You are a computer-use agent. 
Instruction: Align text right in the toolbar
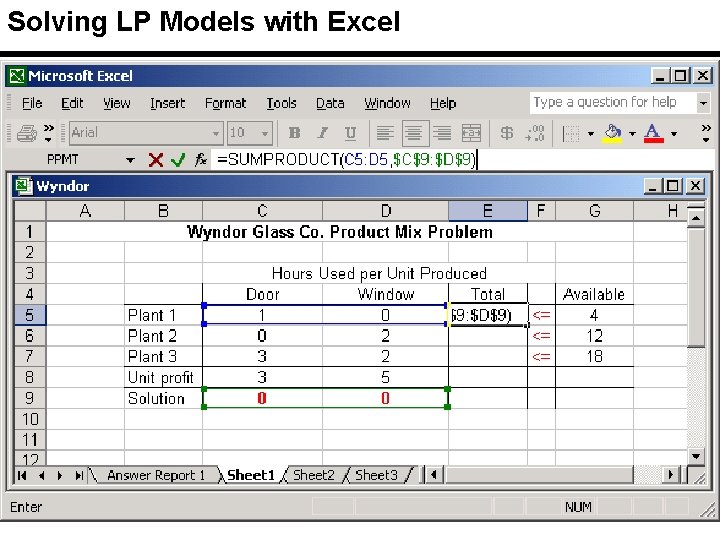point(442,133)
